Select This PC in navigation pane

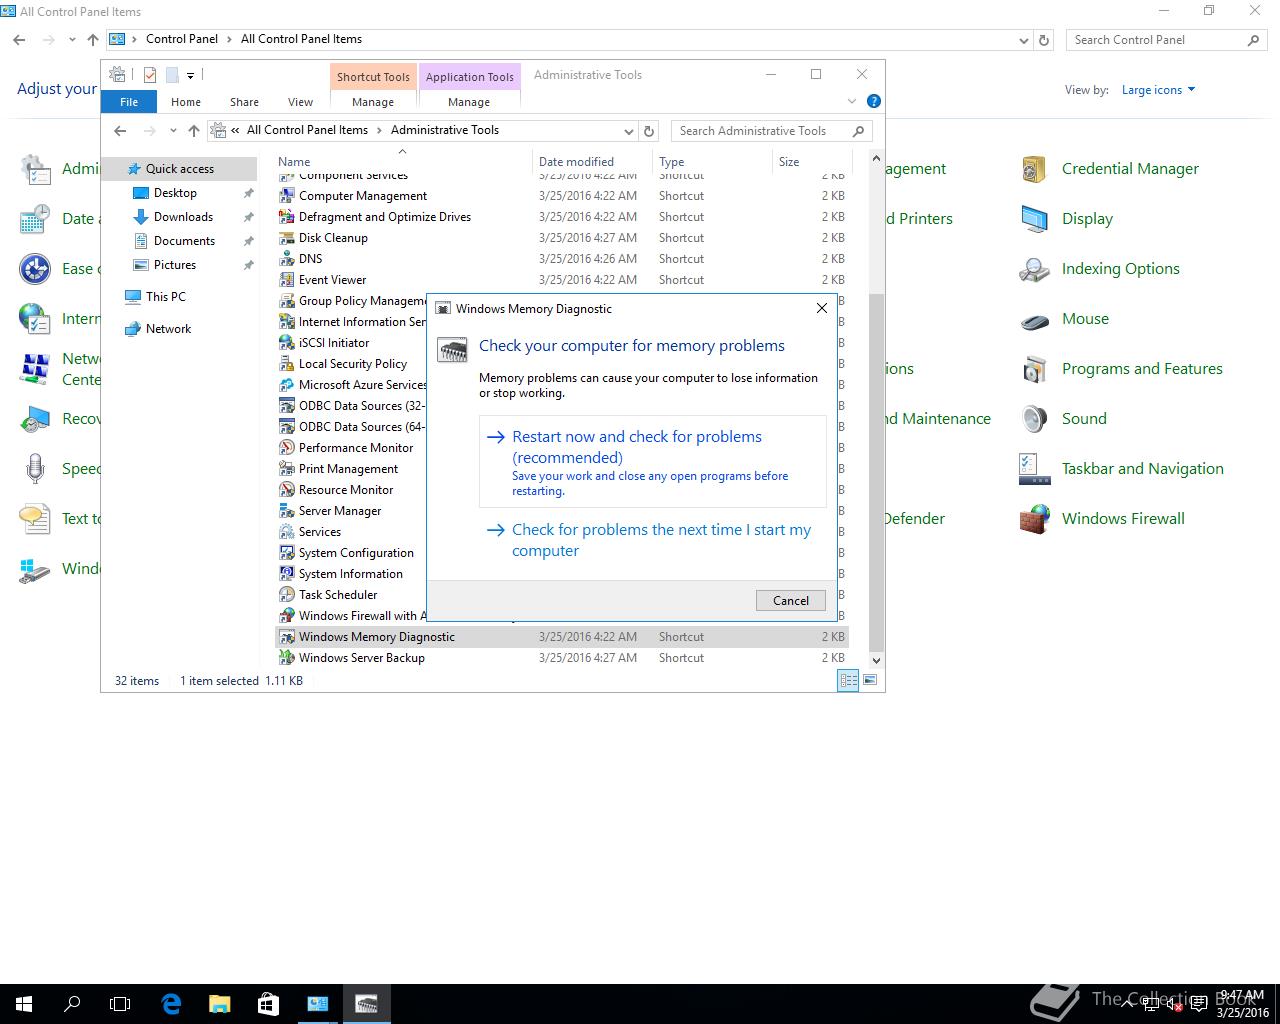(x=165, y=297)
